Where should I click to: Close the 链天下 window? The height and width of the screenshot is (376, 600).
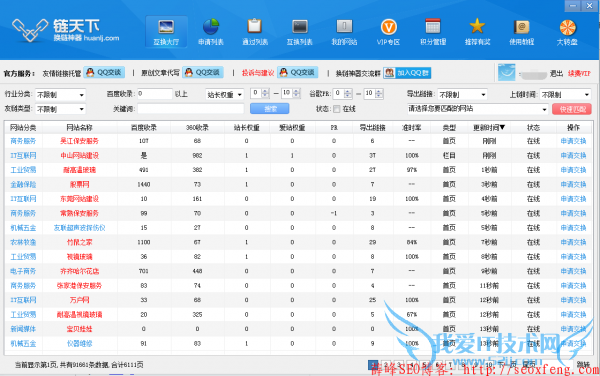pyautogui.click(x=590, y=5)
